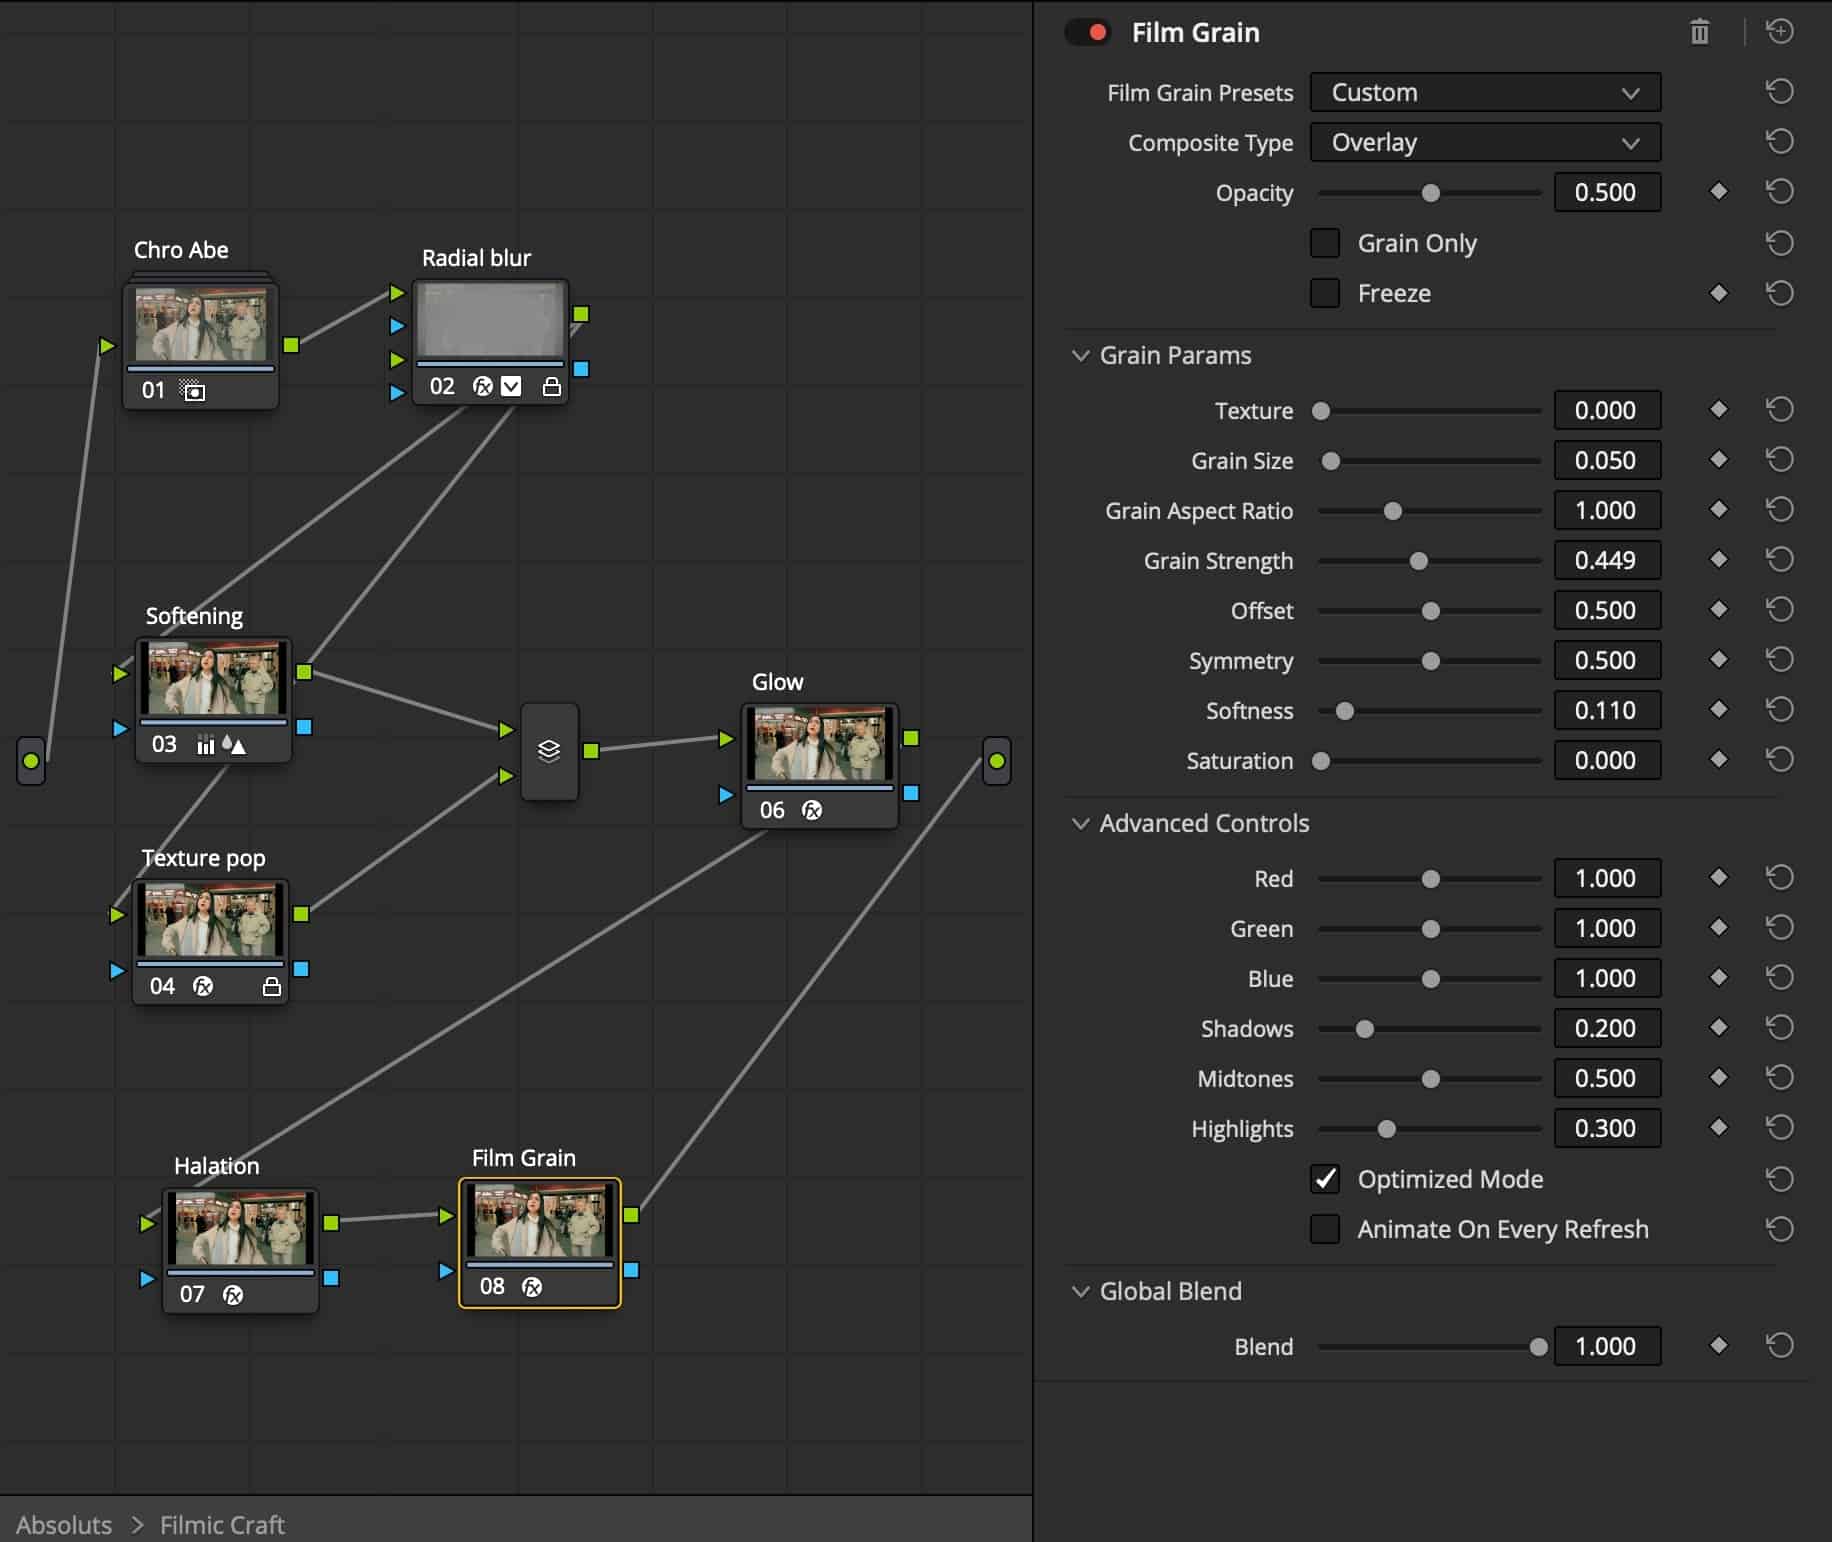Screen dimensions: 1832x1542
Task: Click the Grain Size value field
Action: point(1606,460)
